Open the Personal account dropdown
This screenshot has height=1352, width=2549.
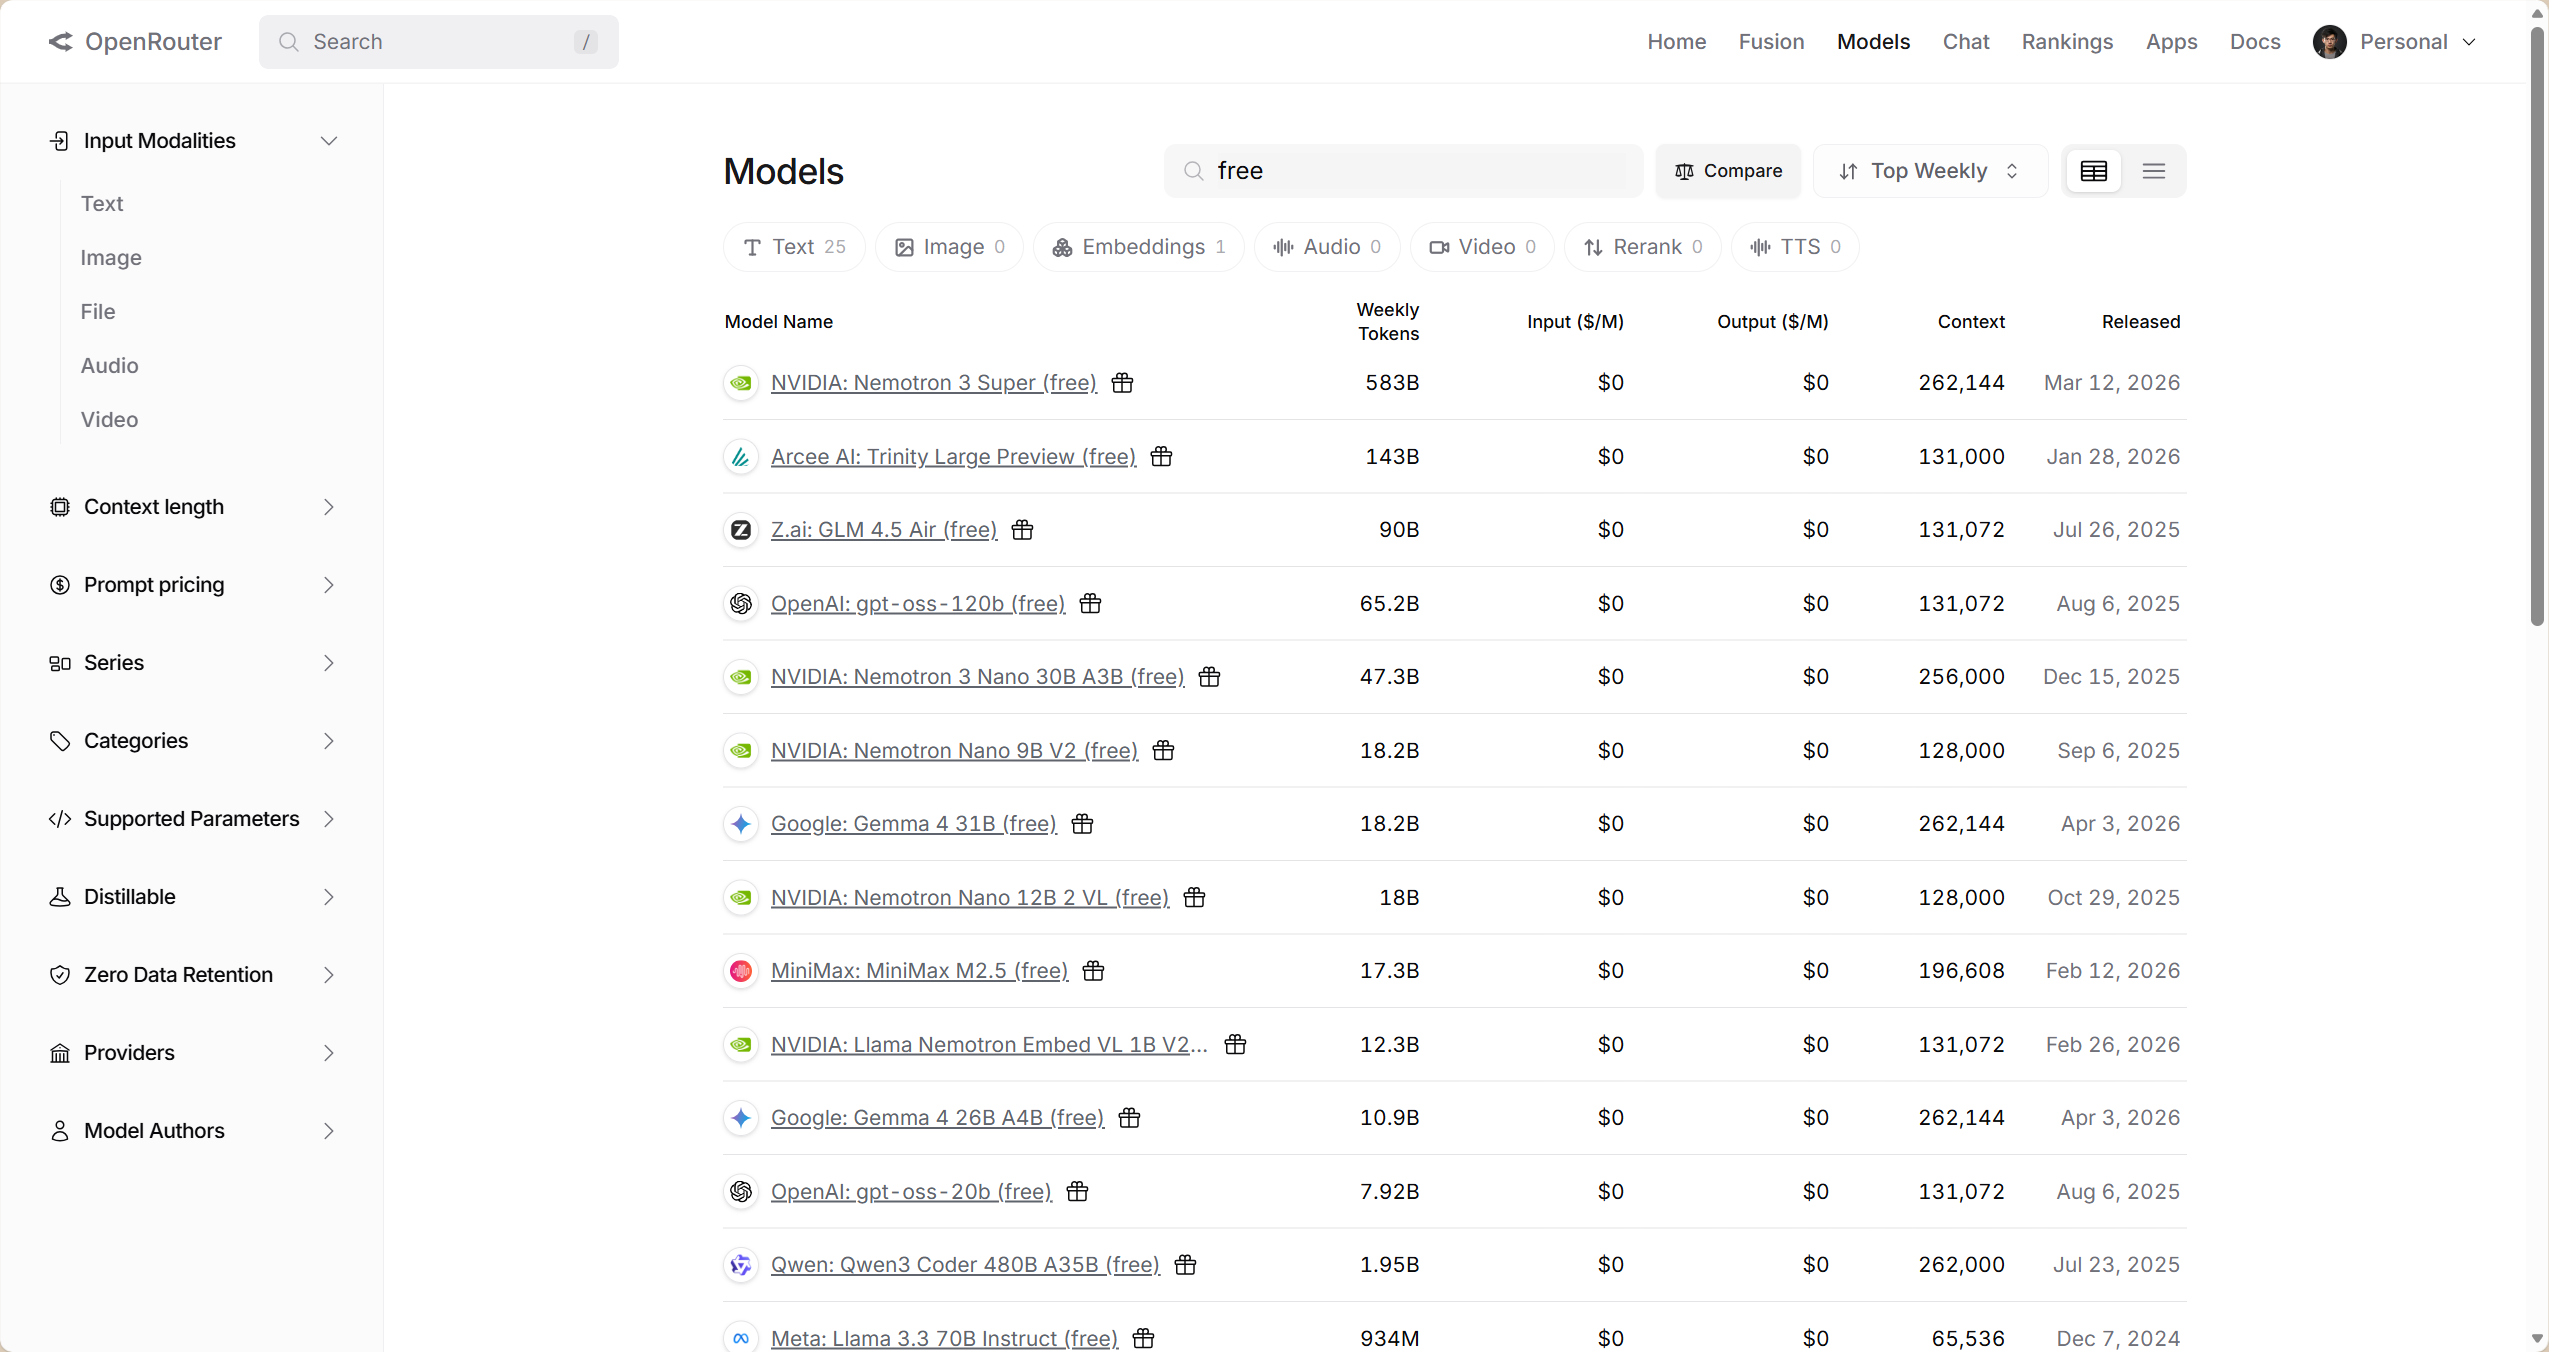(x=2395, y=42)
